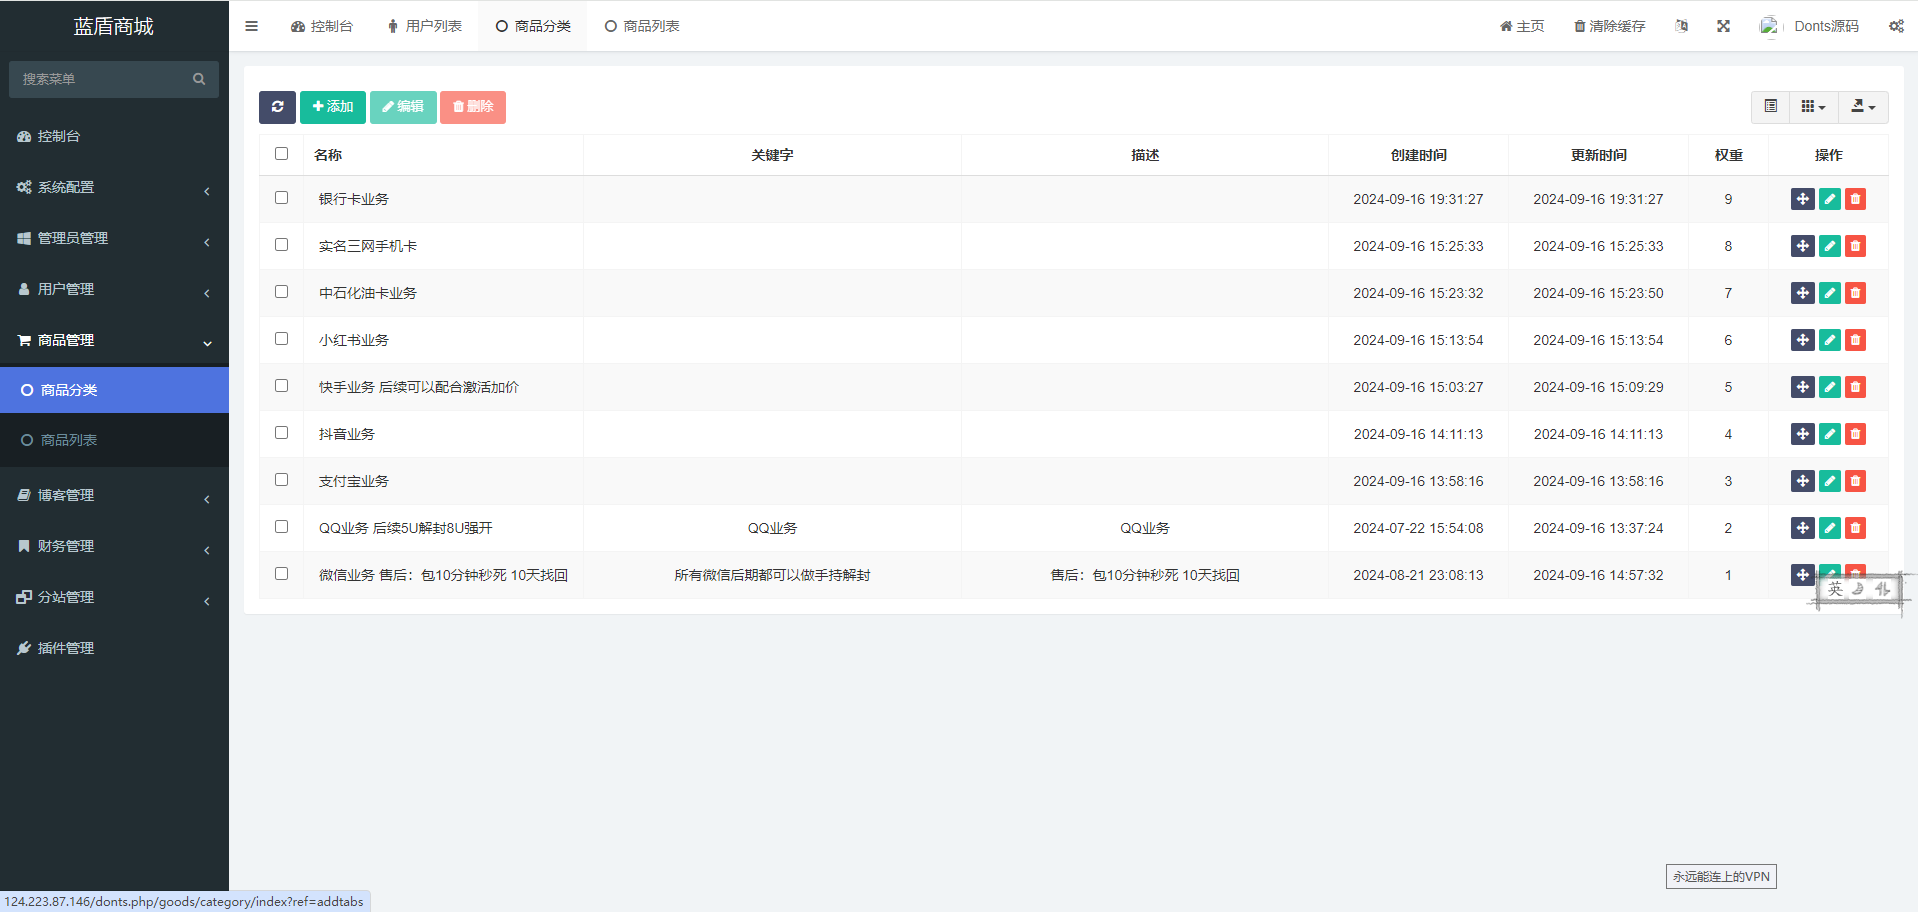
Task: Check the box for 支付宝业务 row
Action: click(281, 480)
